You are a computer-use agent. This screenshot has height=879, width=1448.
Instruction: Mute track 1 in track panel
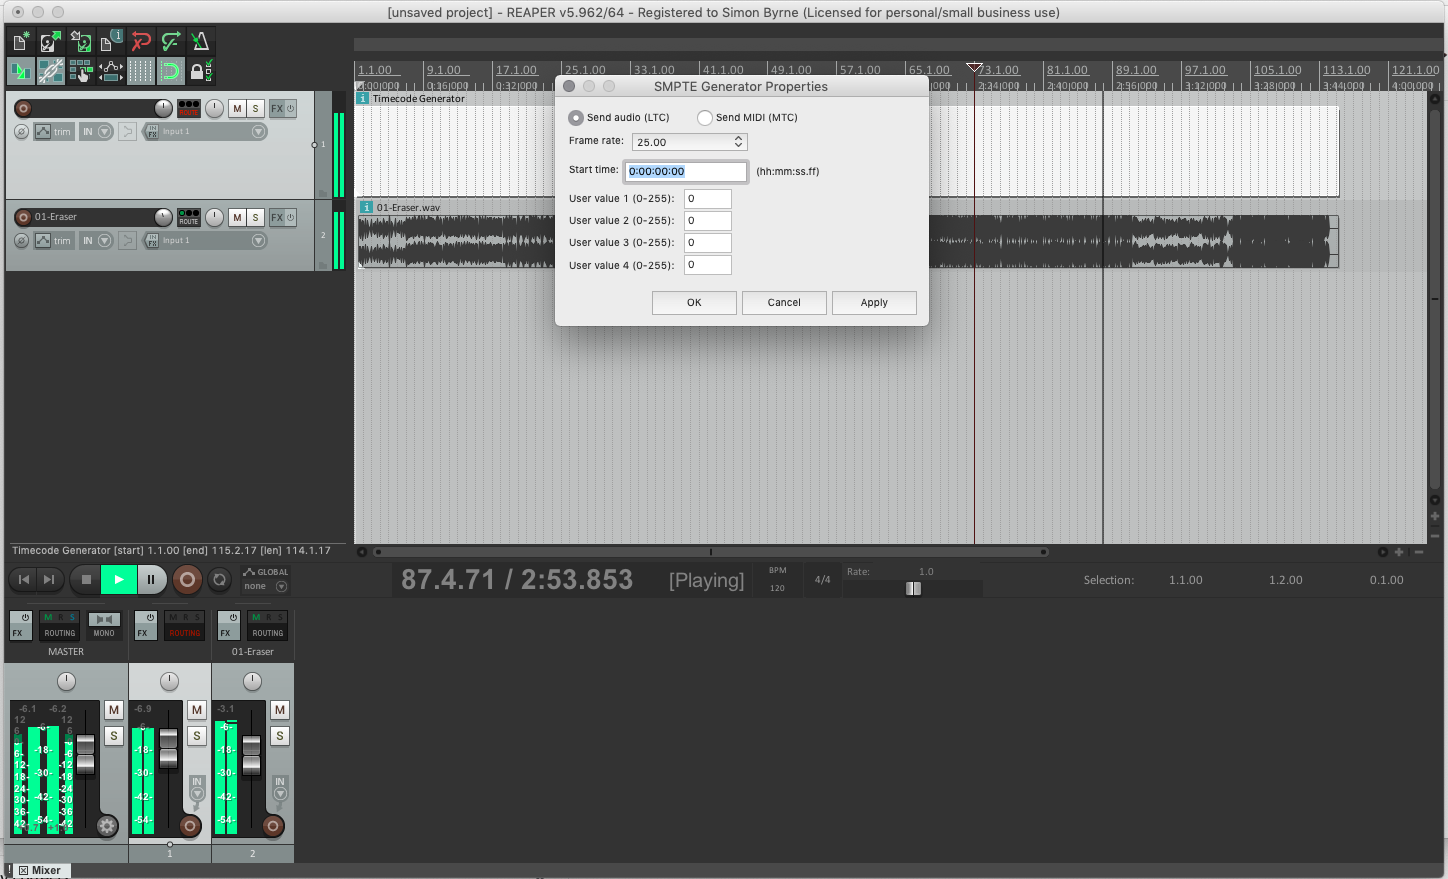pyautogui.click(x=237, y=108)
